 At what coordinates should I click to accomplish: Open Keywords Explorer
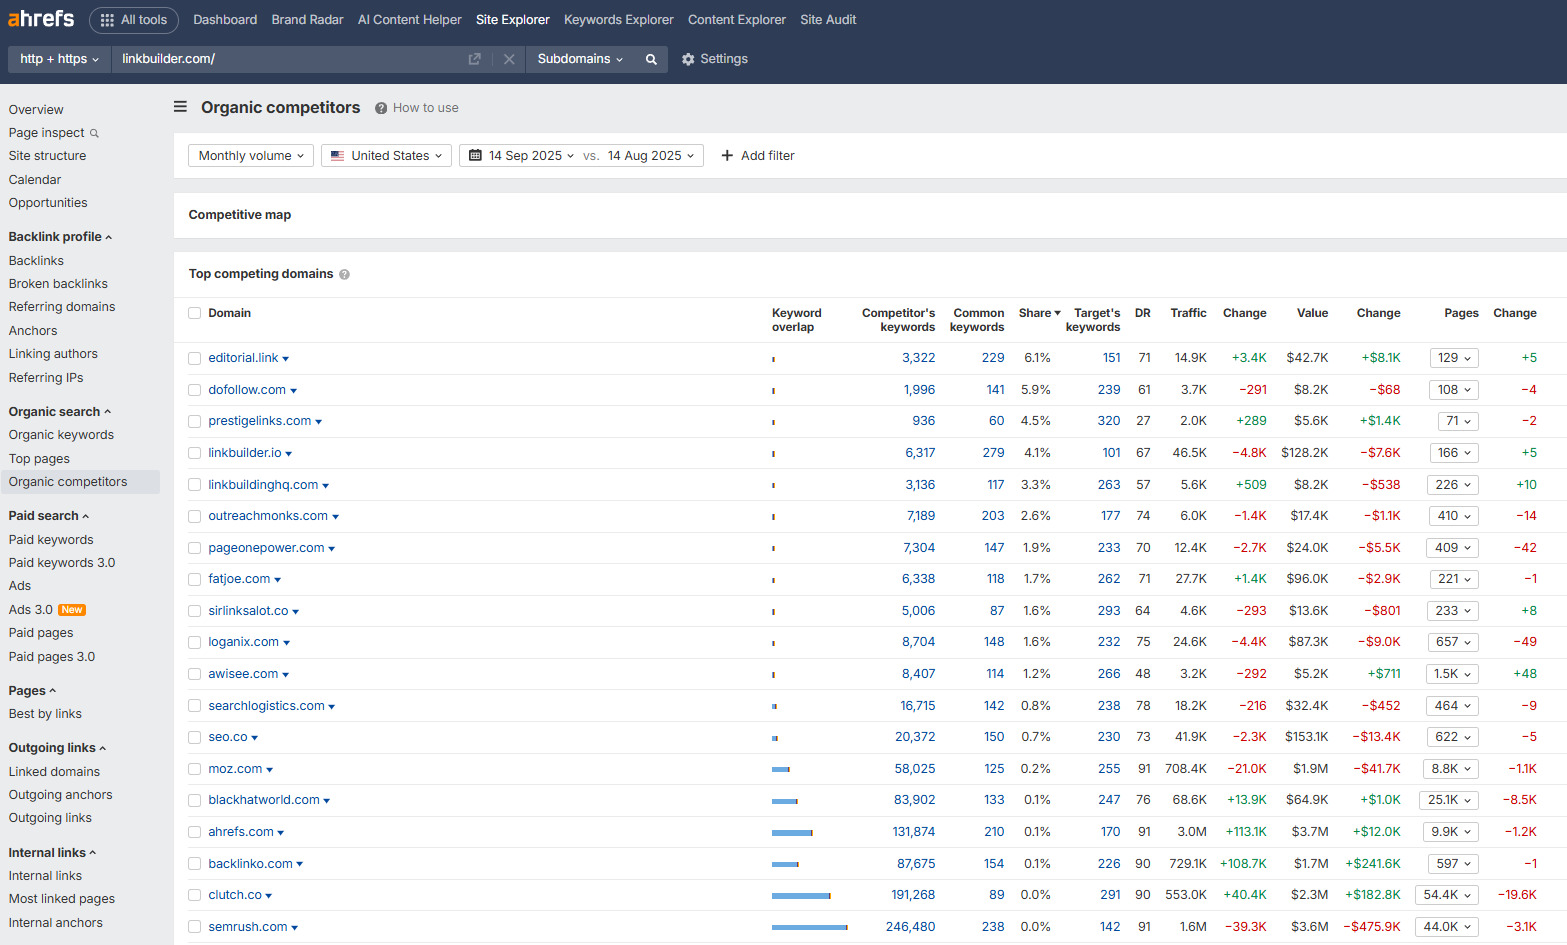coord(619,20)
